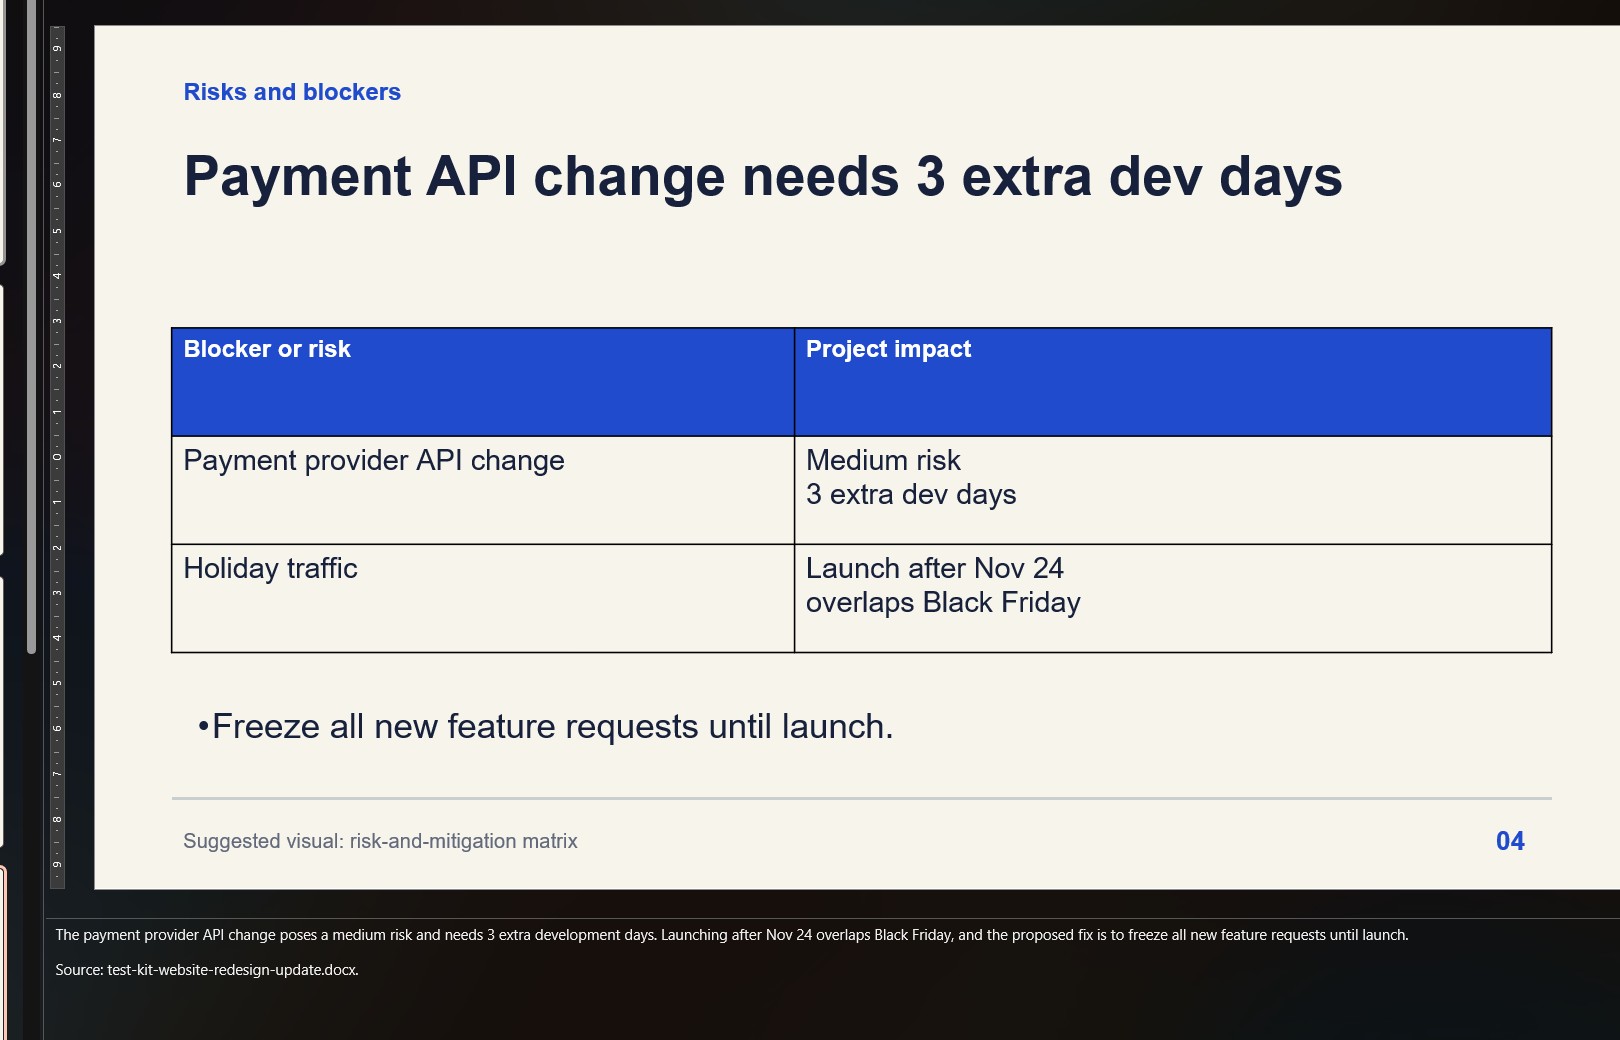The image size is (1620, 1040).
Task: Click the 'Launch after Nov 24' cell text
Action: (934, 568)
